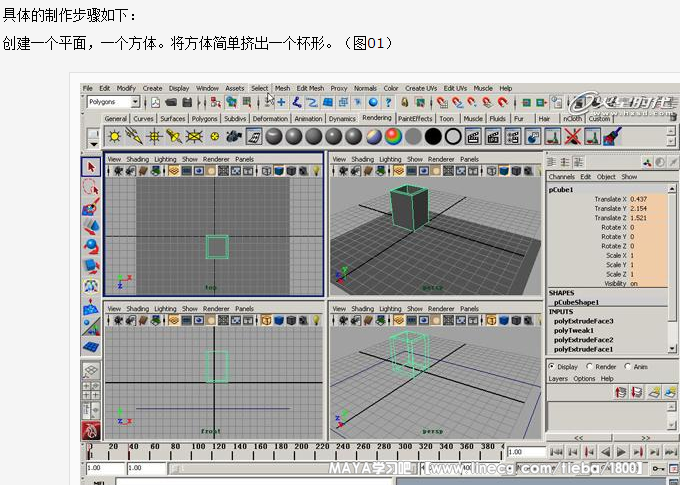The height and width of the screenshot is (485, 680).
Task: Open Options menu in layer editor
Action: 584,378
